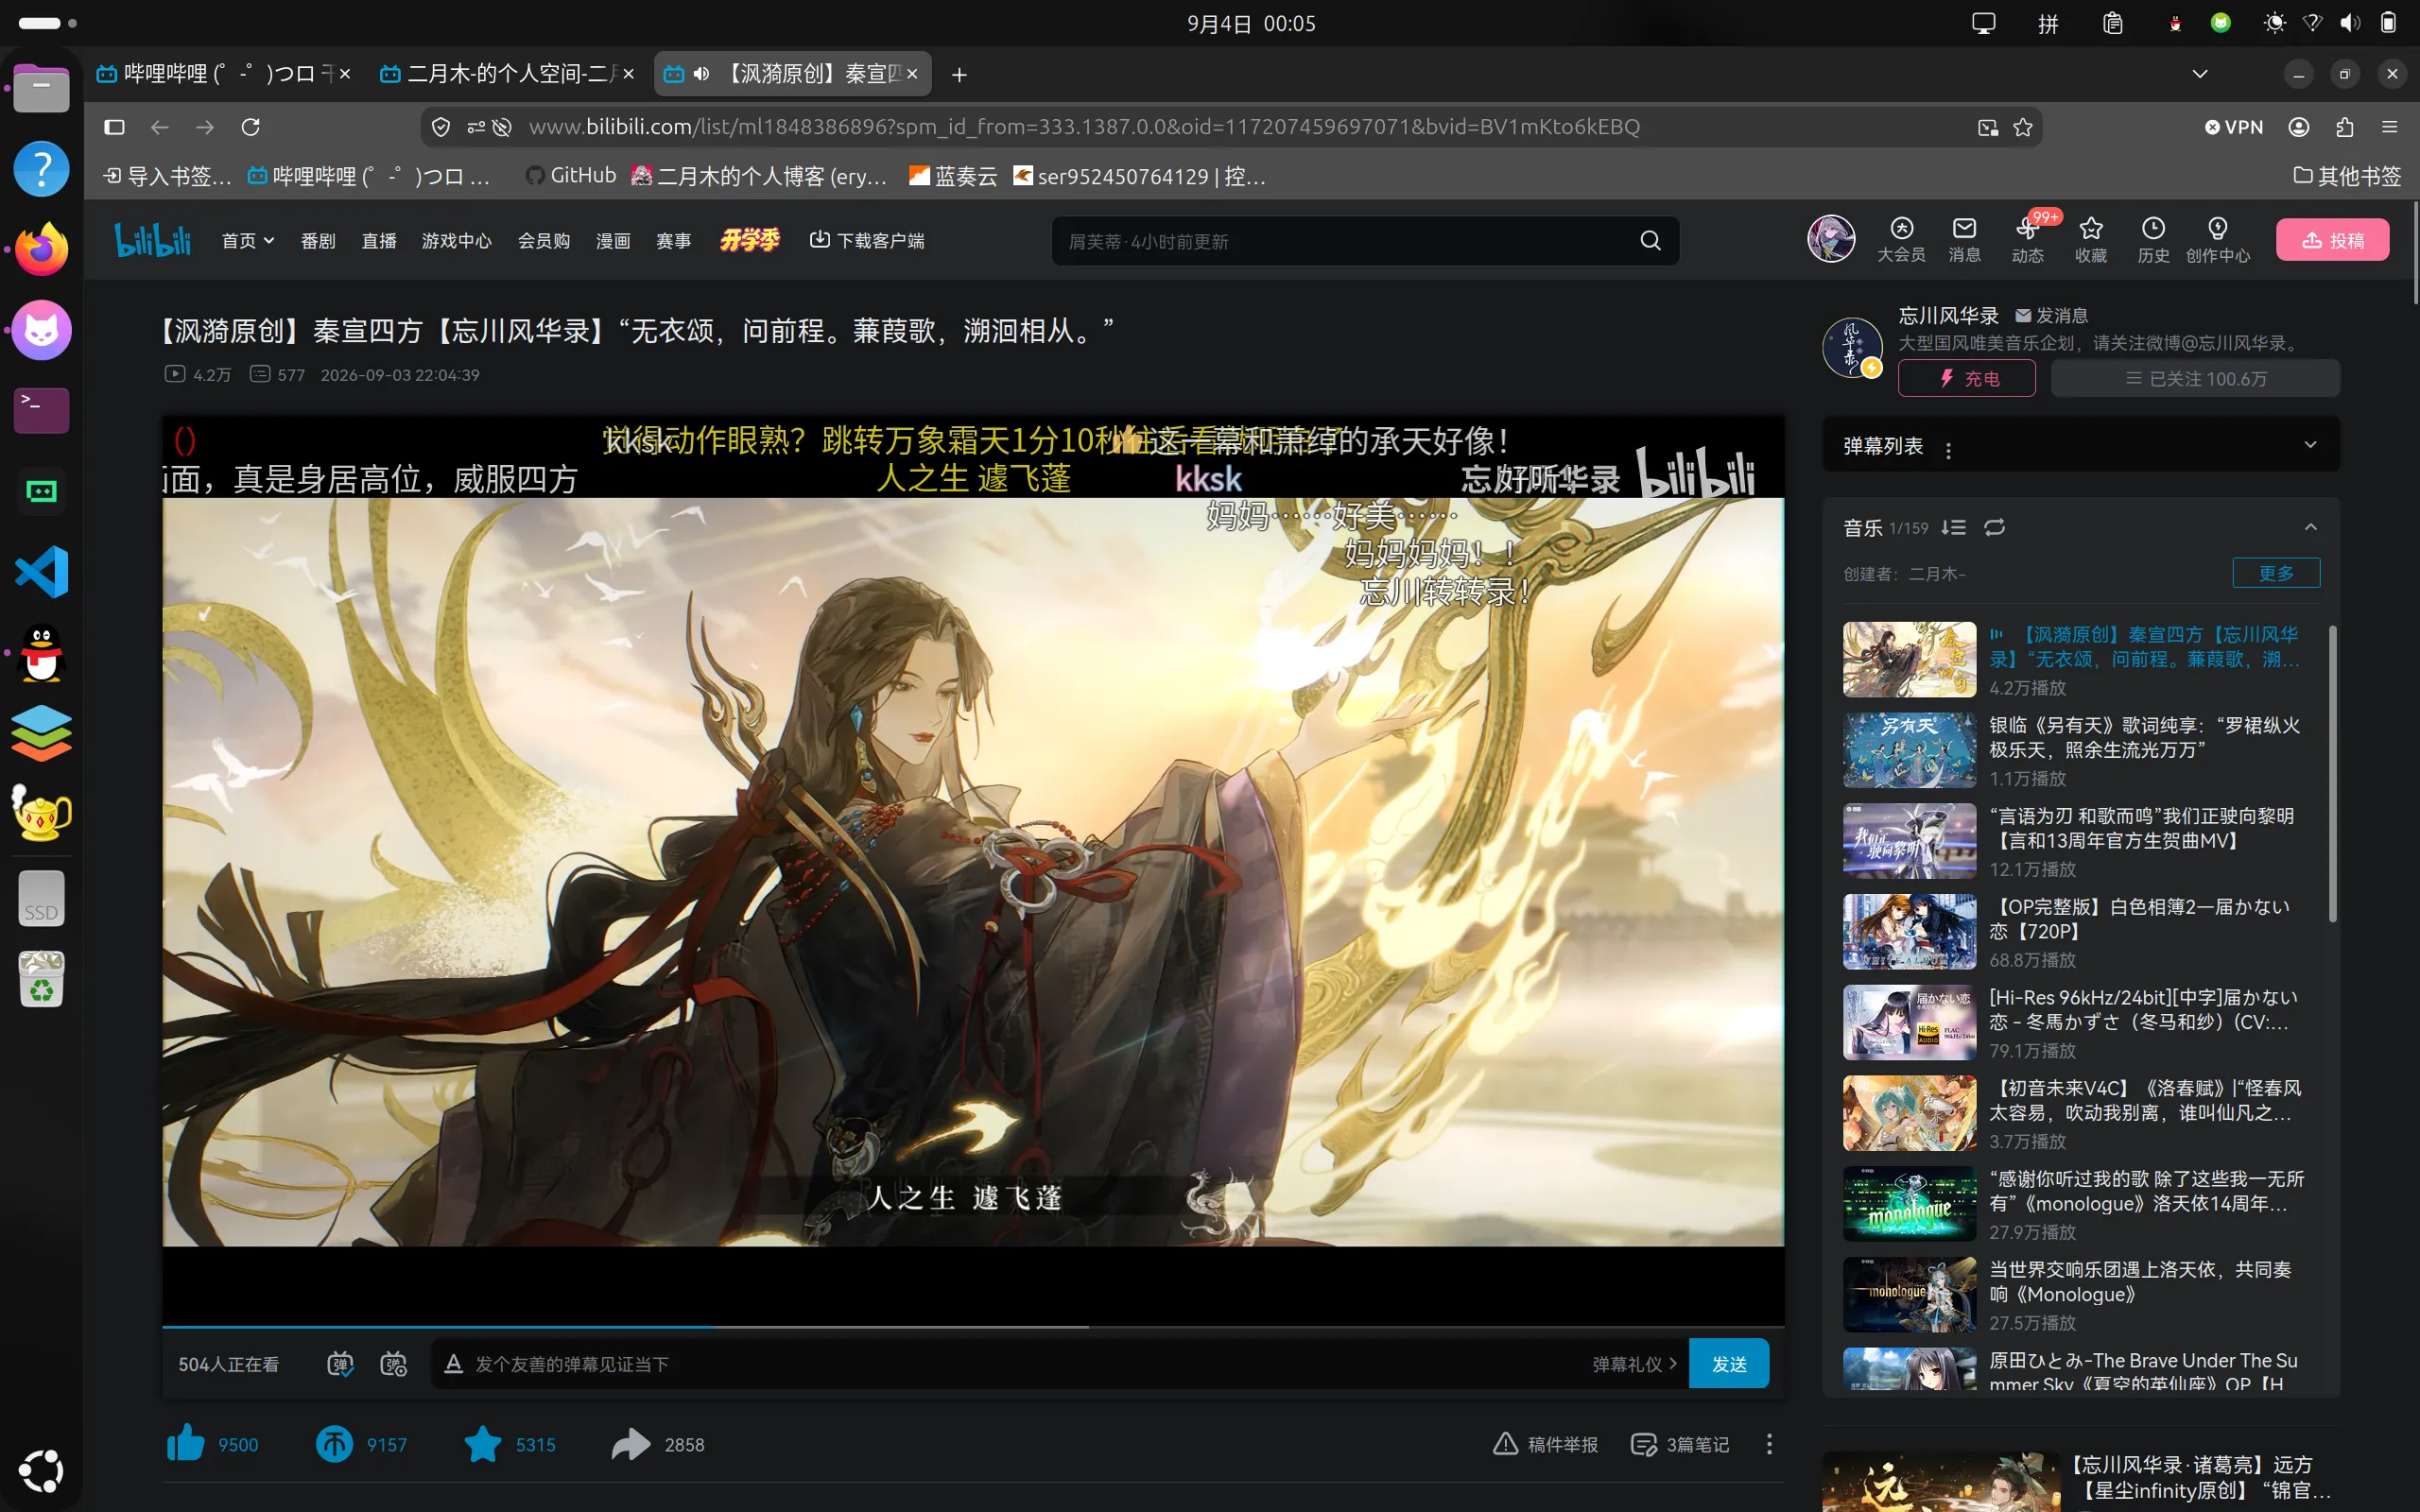Go to the 番剧 section
This screenshot has height=1512, width=2420.
(318, 241)
